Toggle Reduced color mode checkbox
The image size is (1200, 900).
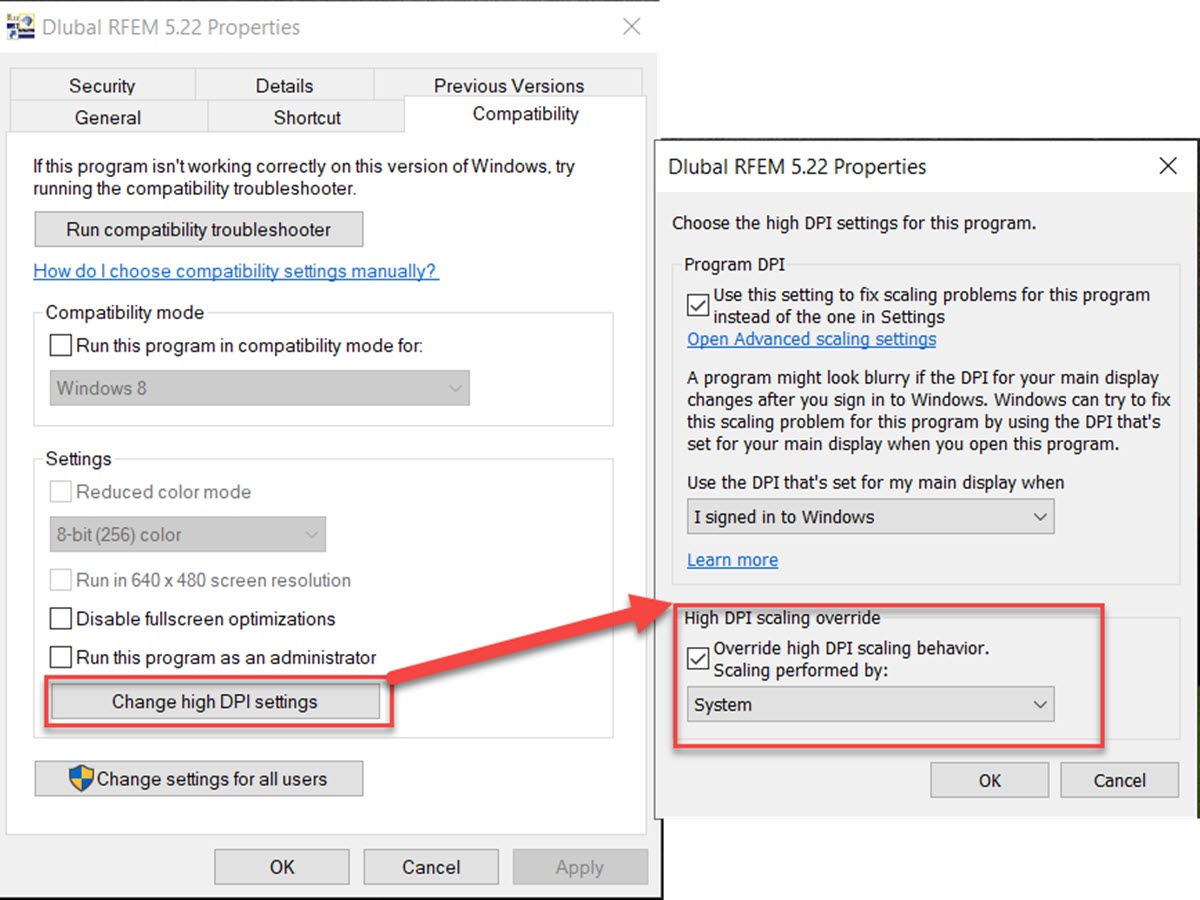coord(61,492)
